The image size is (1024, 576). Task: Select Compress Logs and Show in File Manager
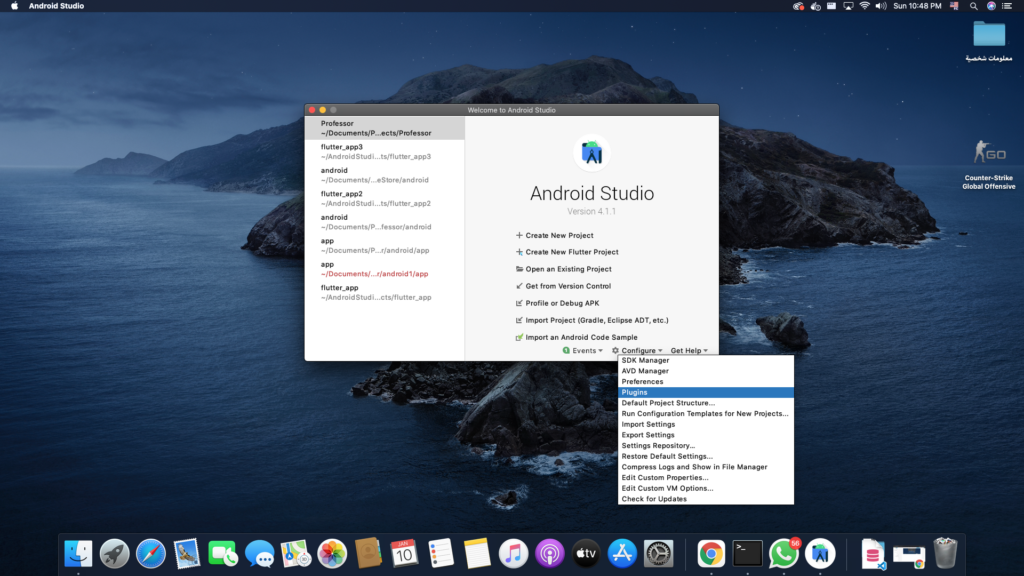point(705,467)
